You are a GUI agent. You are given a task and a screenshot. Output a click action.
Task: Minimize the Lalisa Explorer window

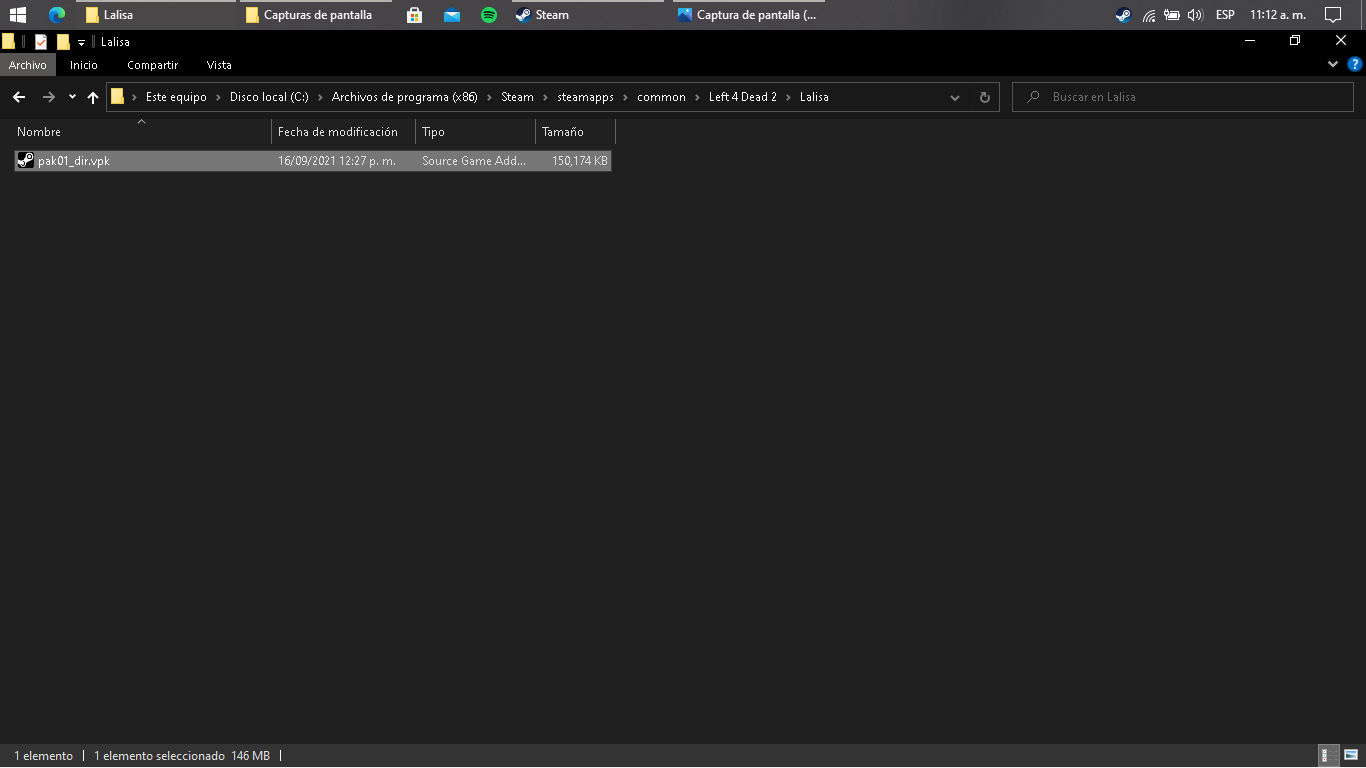[x=1250, y=41]
